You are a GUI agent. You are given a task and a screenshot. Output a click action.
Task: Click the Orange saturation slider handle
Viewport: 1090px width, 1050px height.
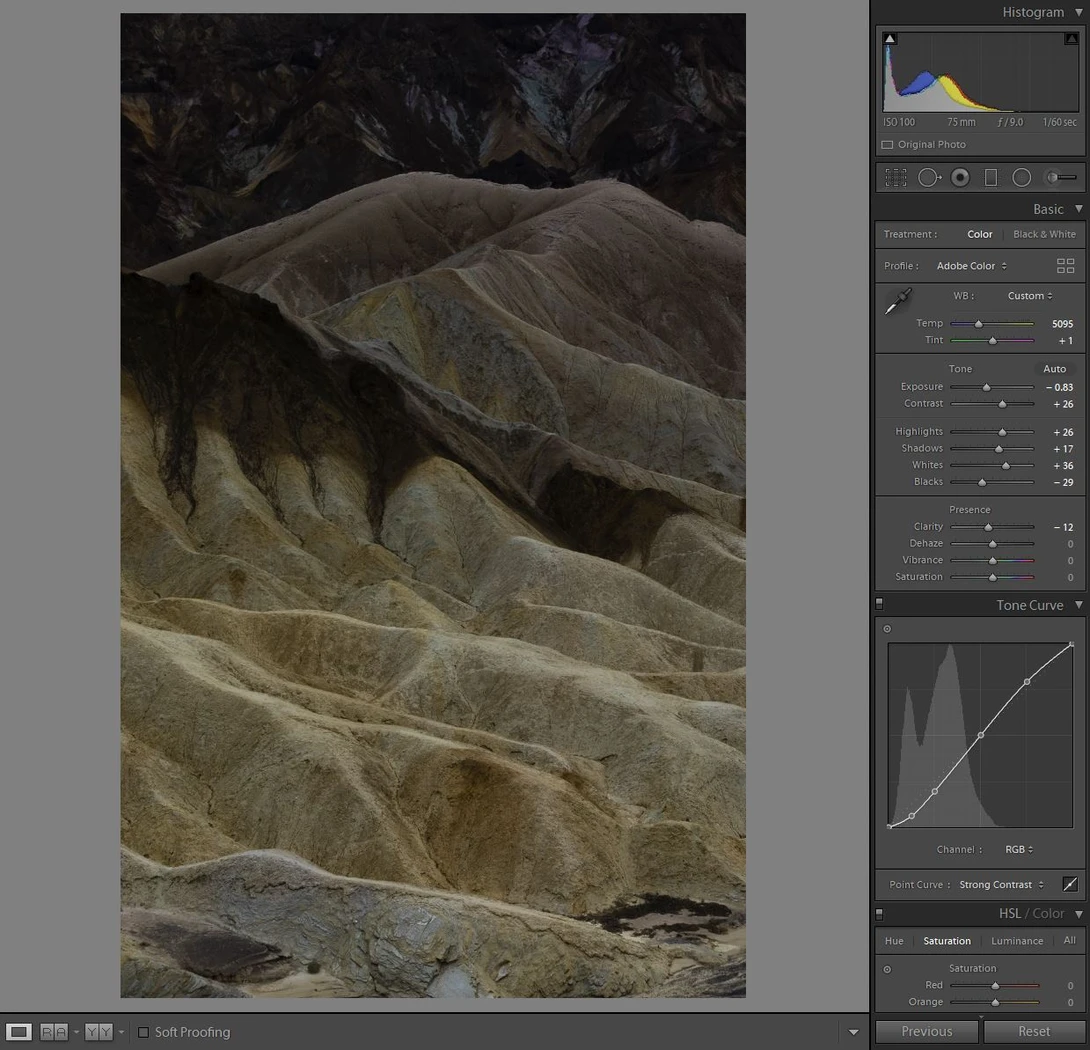tap(995, 1003)
